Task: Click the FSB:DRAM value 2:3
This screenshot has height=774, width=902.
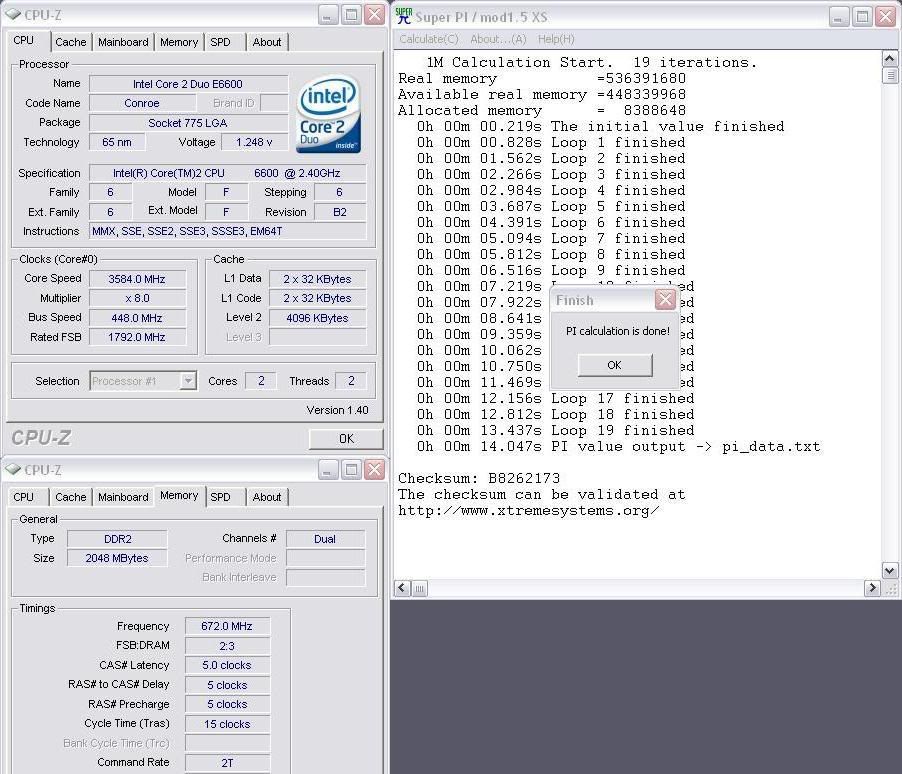Action: tap(227, 646)
